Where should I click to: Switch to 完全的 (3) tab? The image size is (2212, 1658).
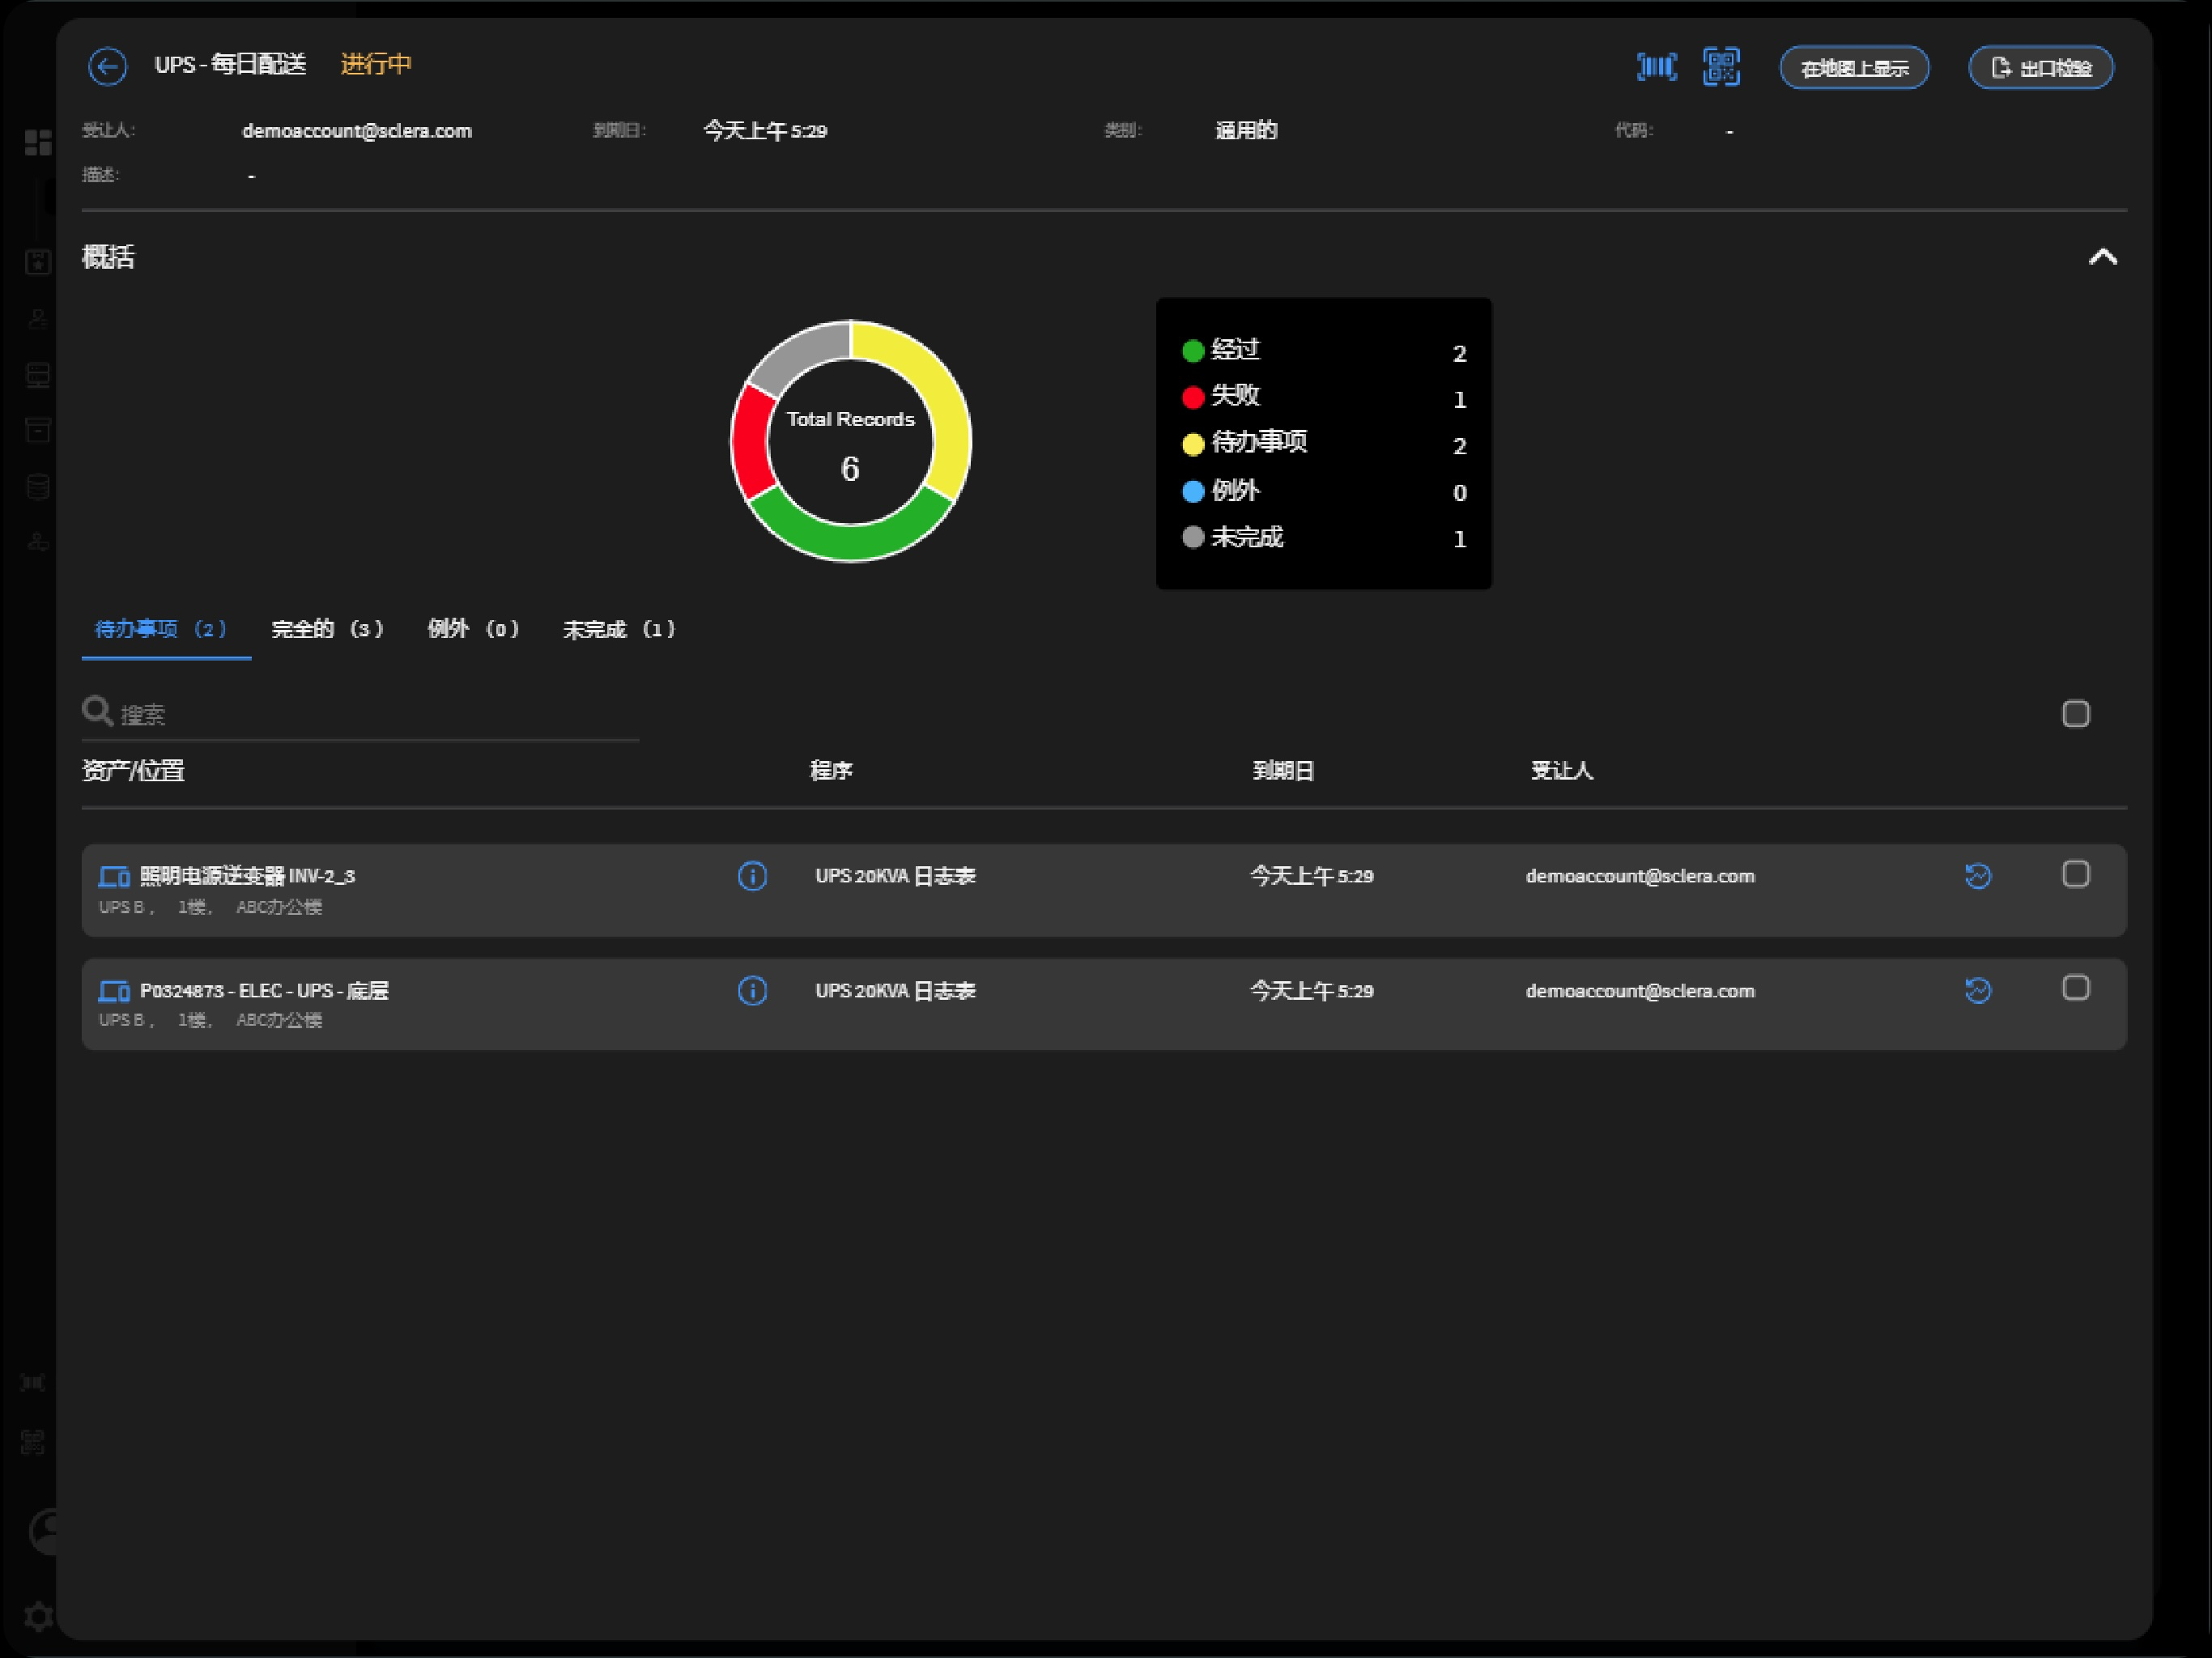click(x=328, y=629)
